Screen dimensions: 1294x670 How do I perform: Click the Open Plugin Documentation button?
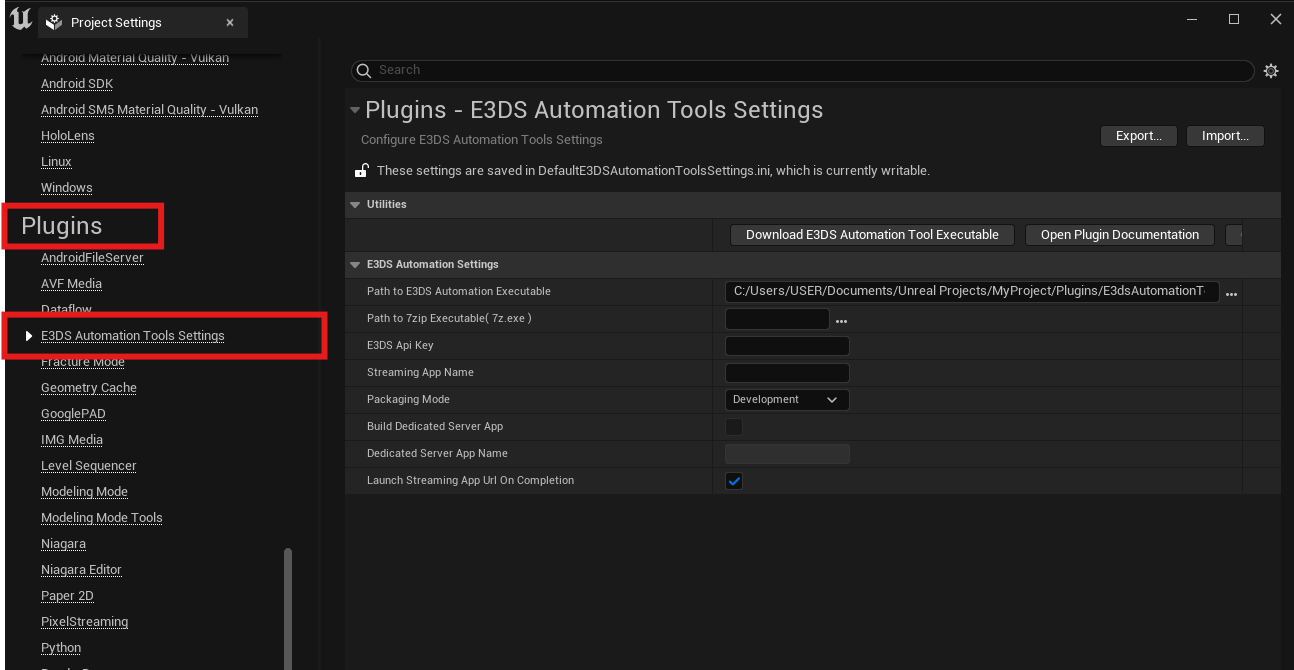(1119, 235)
